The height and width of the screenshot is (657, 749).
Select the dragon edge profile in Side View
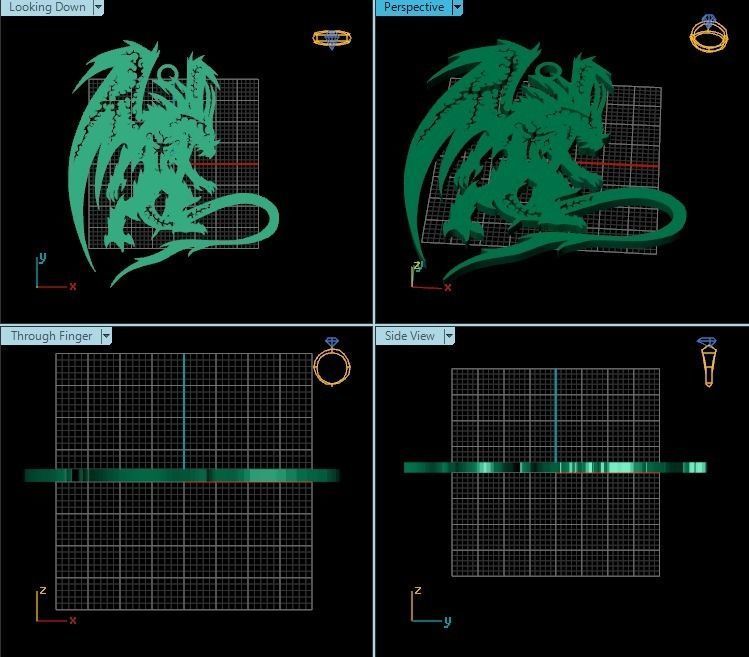(555, 467)
